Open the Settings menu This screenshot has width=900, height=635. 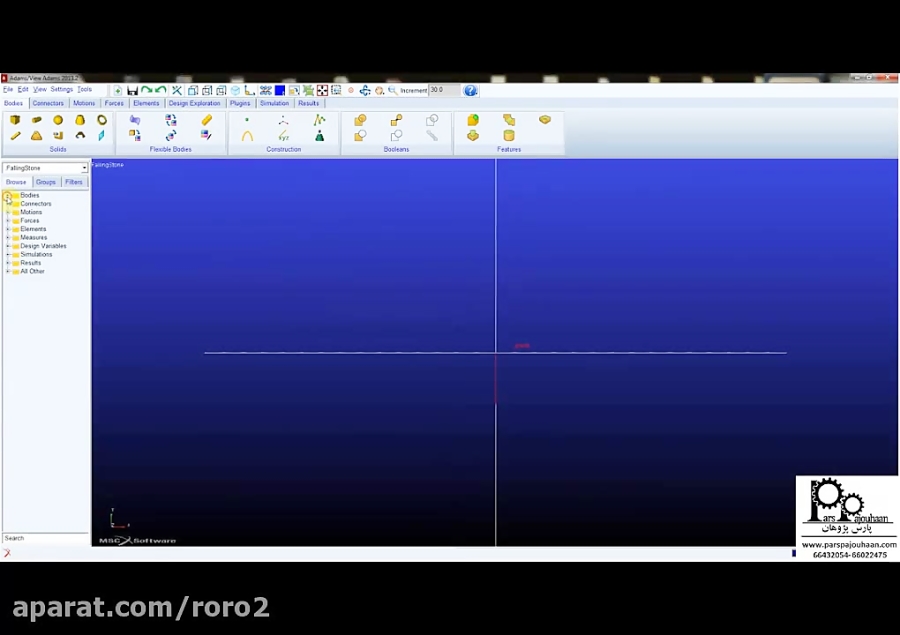click(x=61, y=89)
